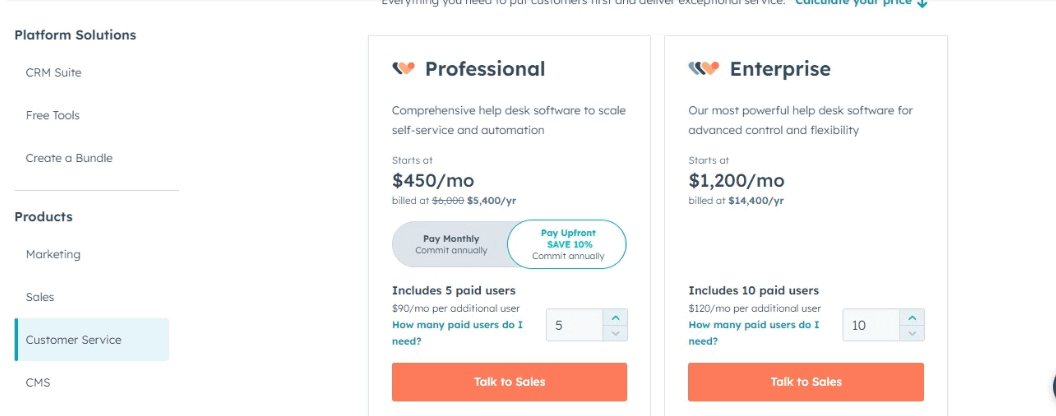Go to the Sales product page

point(40,297)
